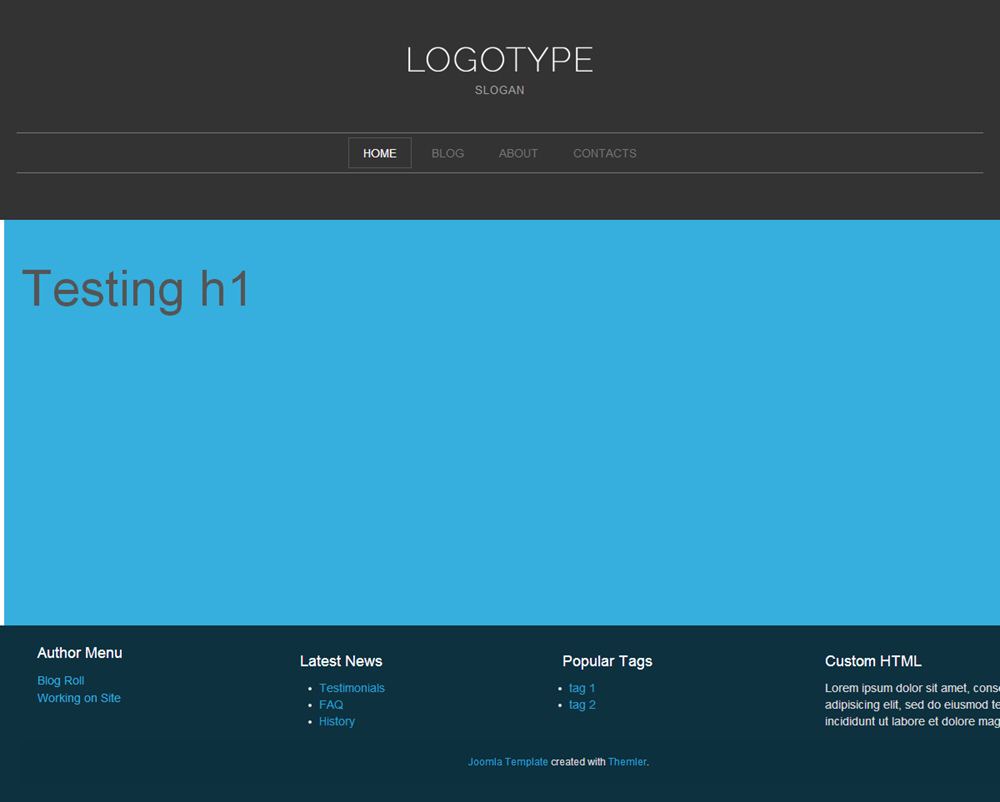Click the Popular Tags heading

(x=607, y=661)
